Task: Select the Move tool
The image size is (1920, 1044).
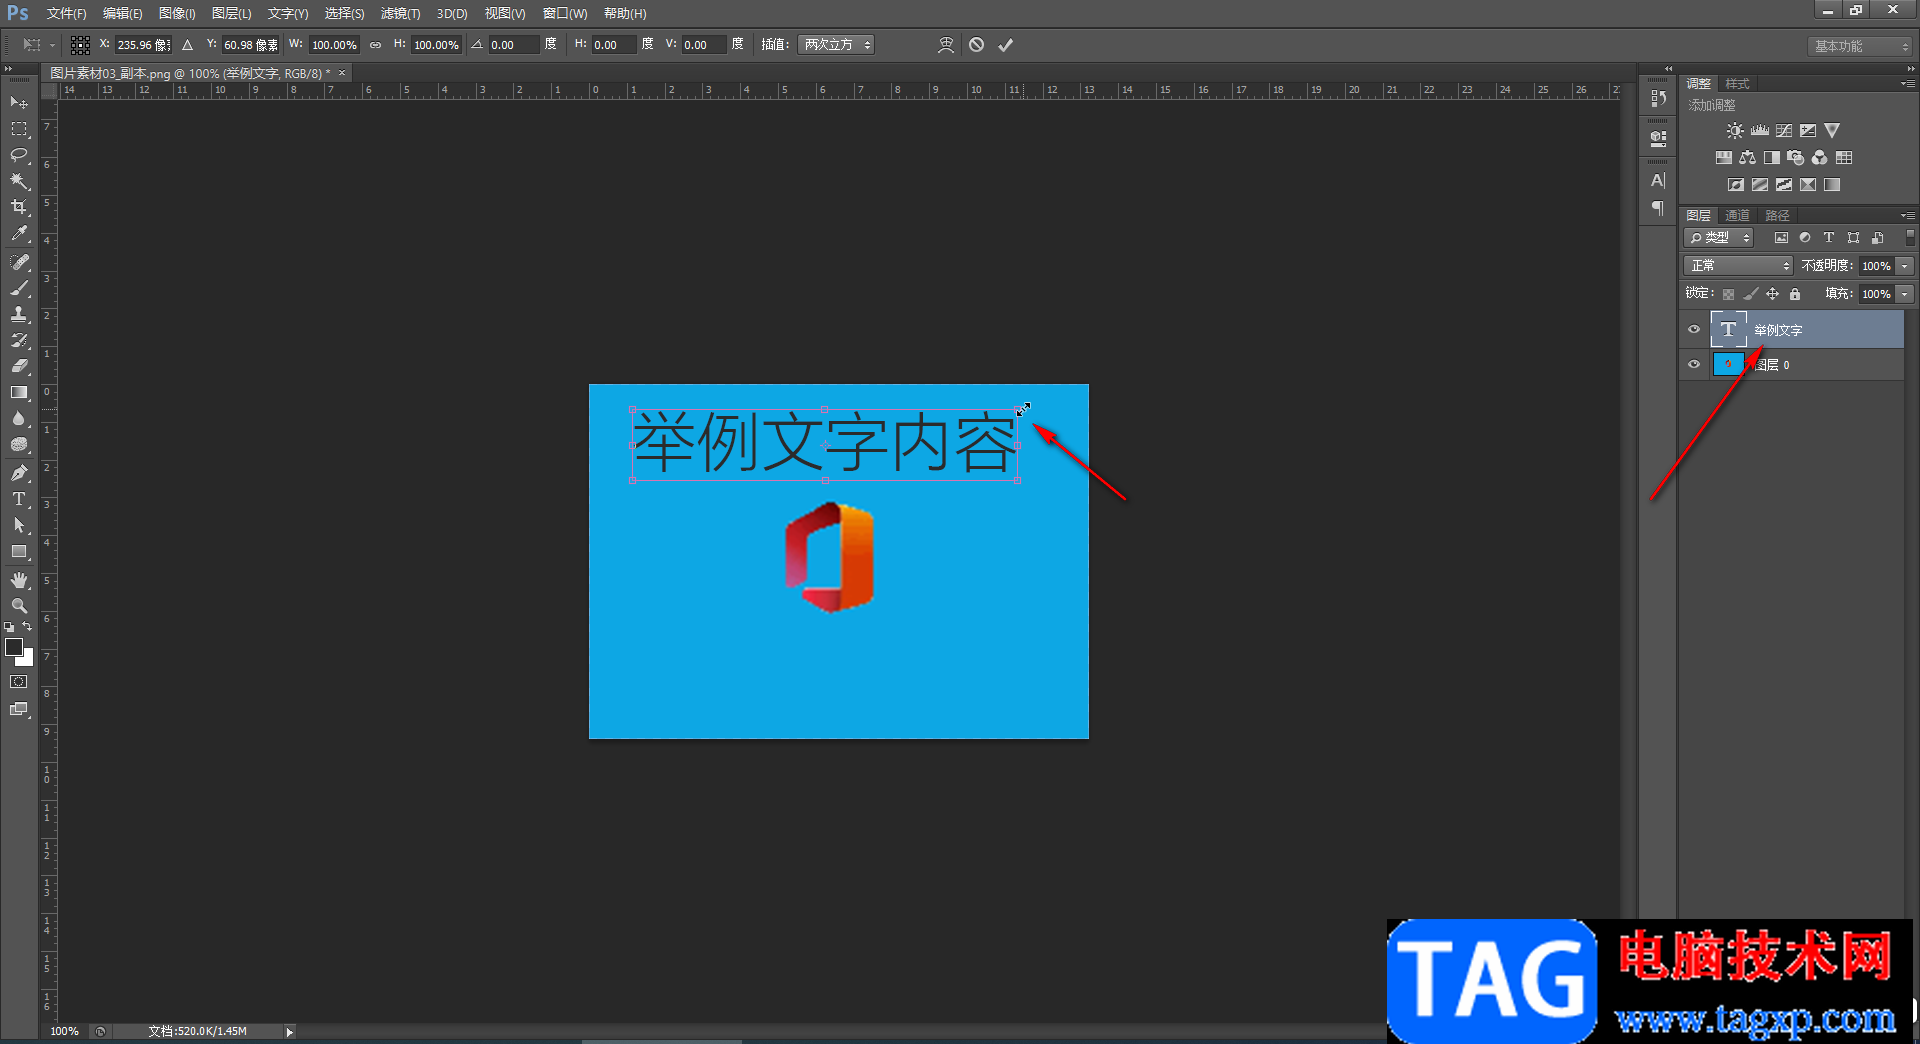Action: pos(19,103)
